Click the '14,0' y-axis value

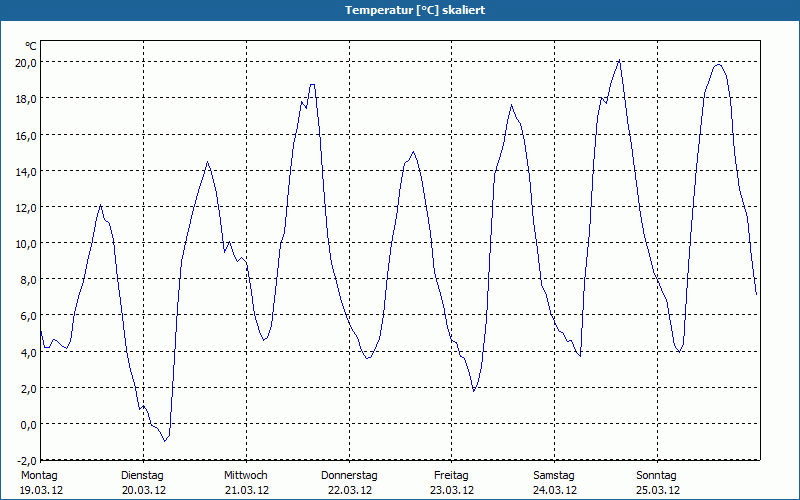click(x=27, y=171)
